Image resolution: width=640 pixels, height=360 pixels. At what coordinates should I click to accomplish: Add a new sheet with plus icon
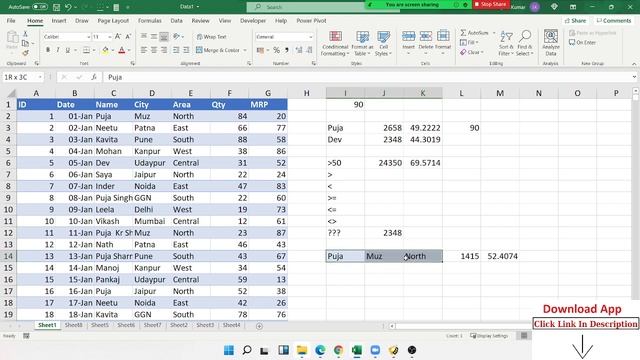pos(259,326)
